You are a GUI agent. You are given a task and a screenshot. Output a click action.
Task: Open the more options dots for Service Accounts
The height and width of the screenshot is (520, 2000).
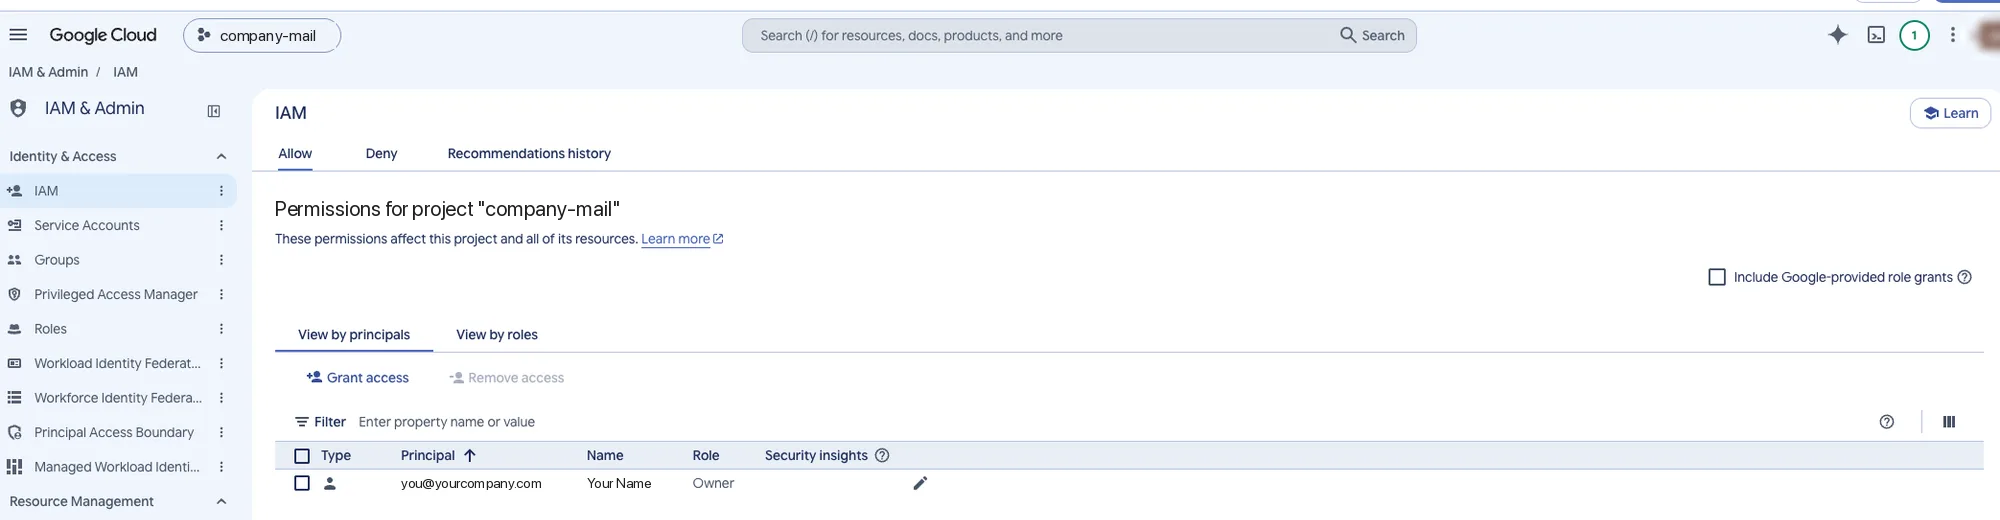click(221, 225)
